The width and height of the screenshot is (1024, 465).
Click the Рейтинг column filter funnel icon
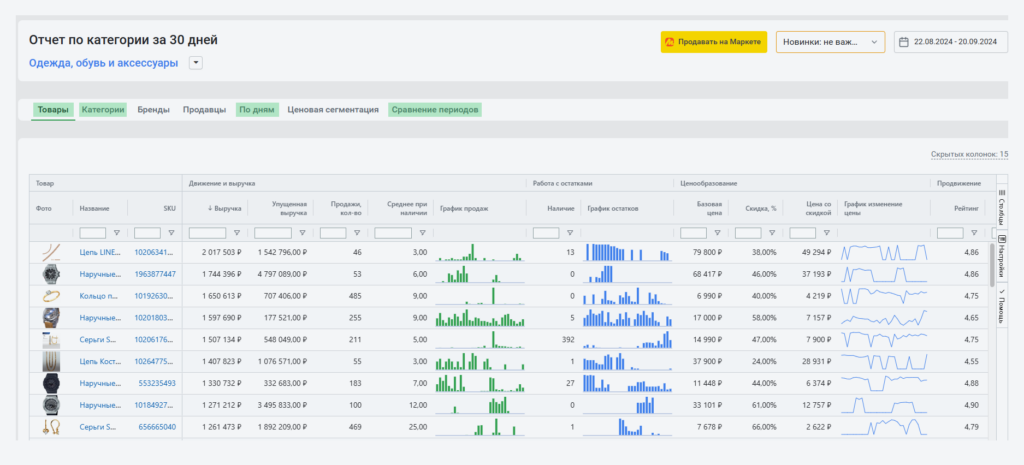973,233
